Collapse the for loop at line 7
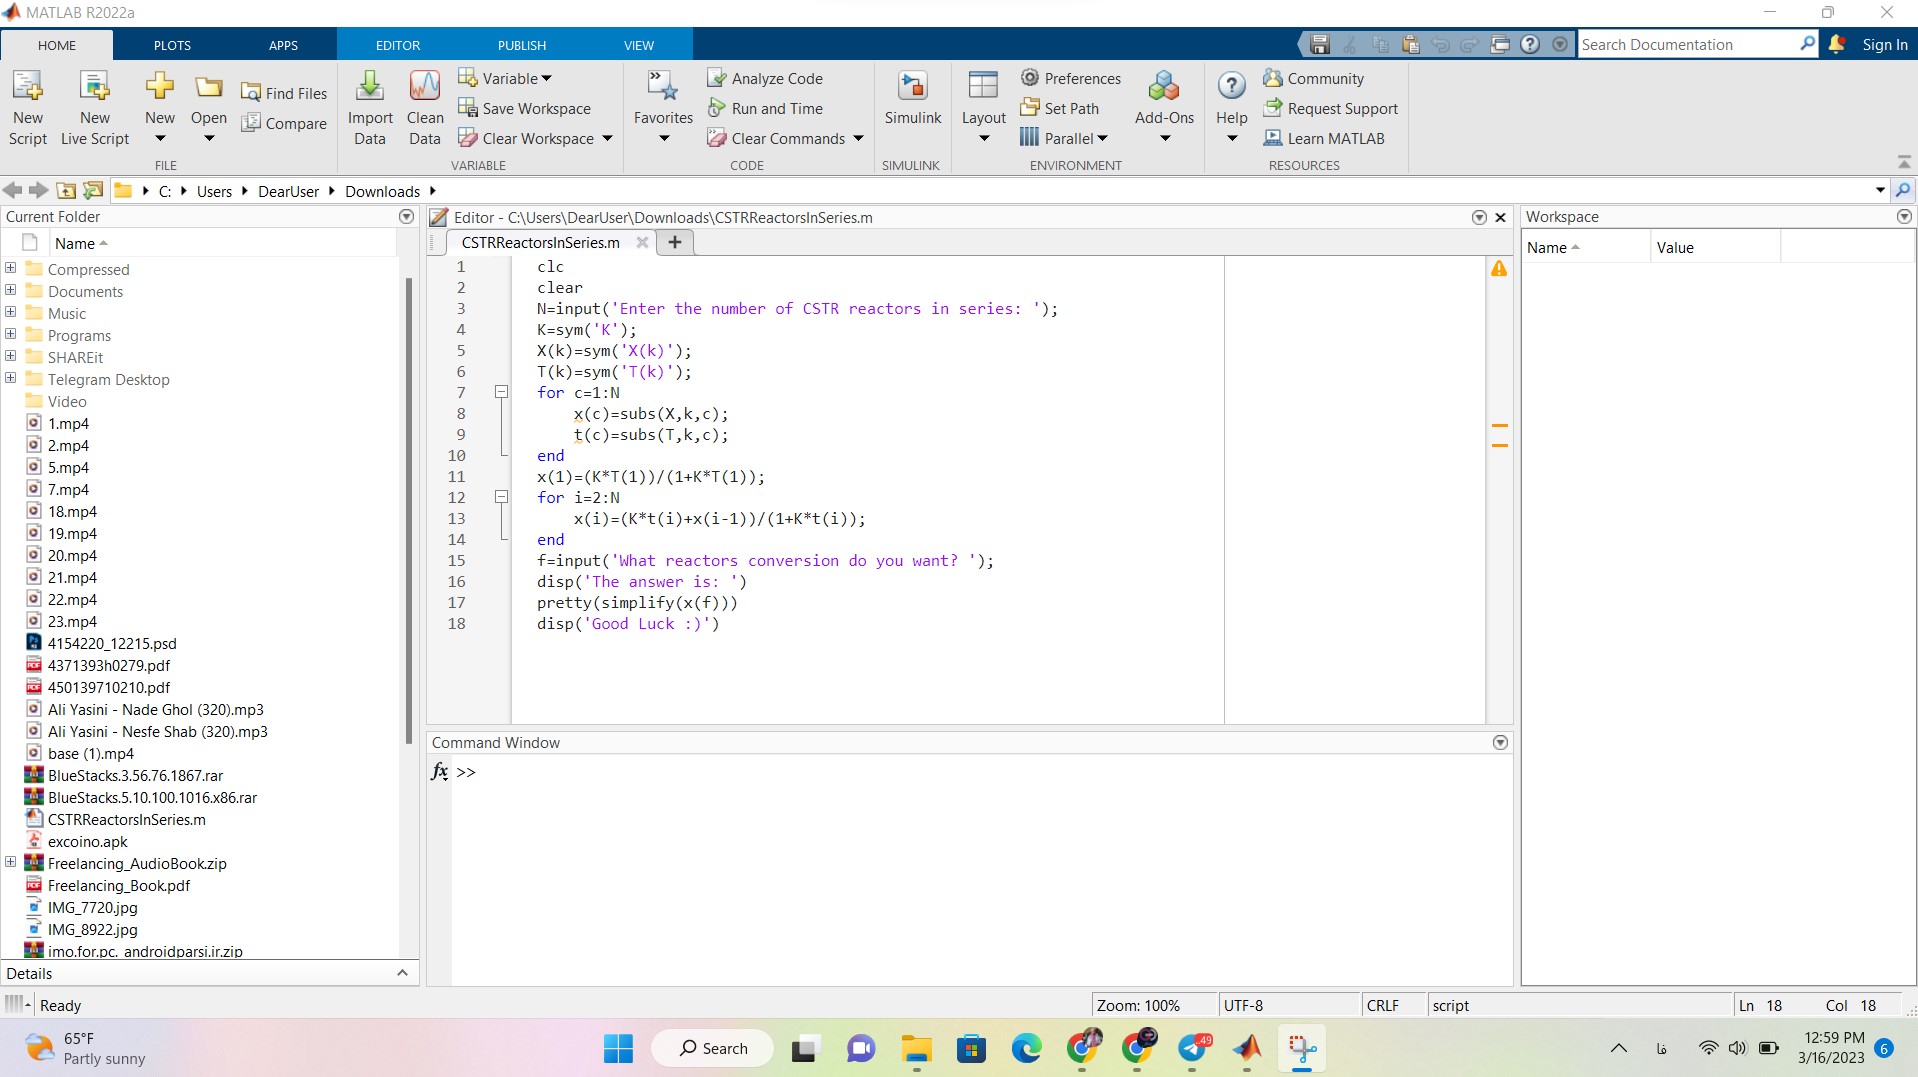The width and height of the screenshot is (1918, 1077). pyautogui.click(x=502, y=392)
